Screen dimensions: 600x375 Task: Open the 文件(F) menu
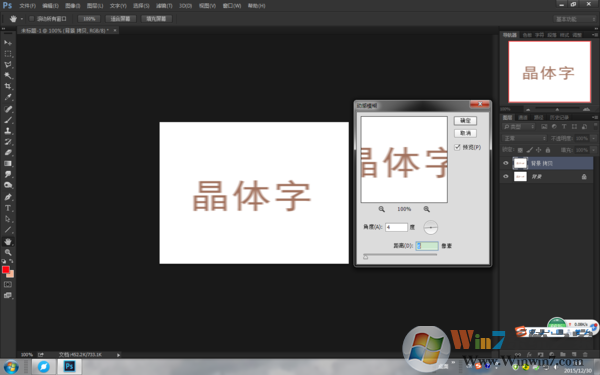[28, 6]
